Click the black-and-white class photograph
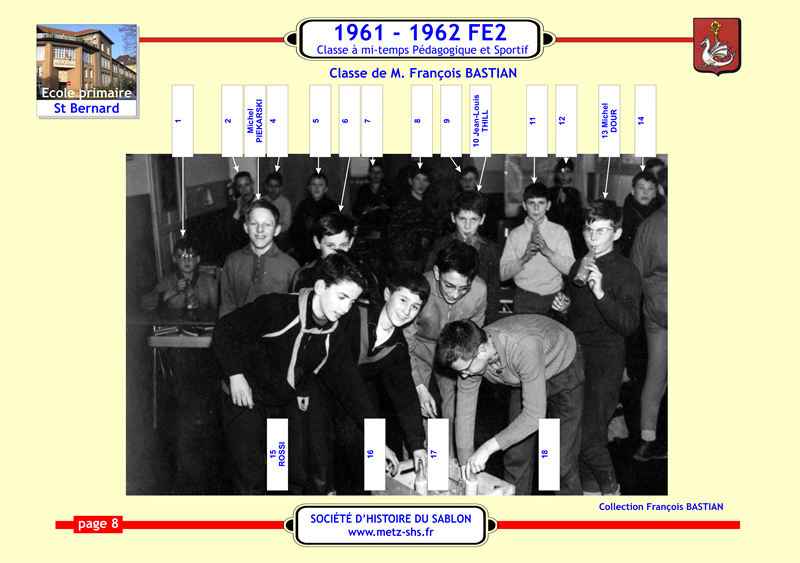Viewport: 800px width, 563px height. point(396,324)
